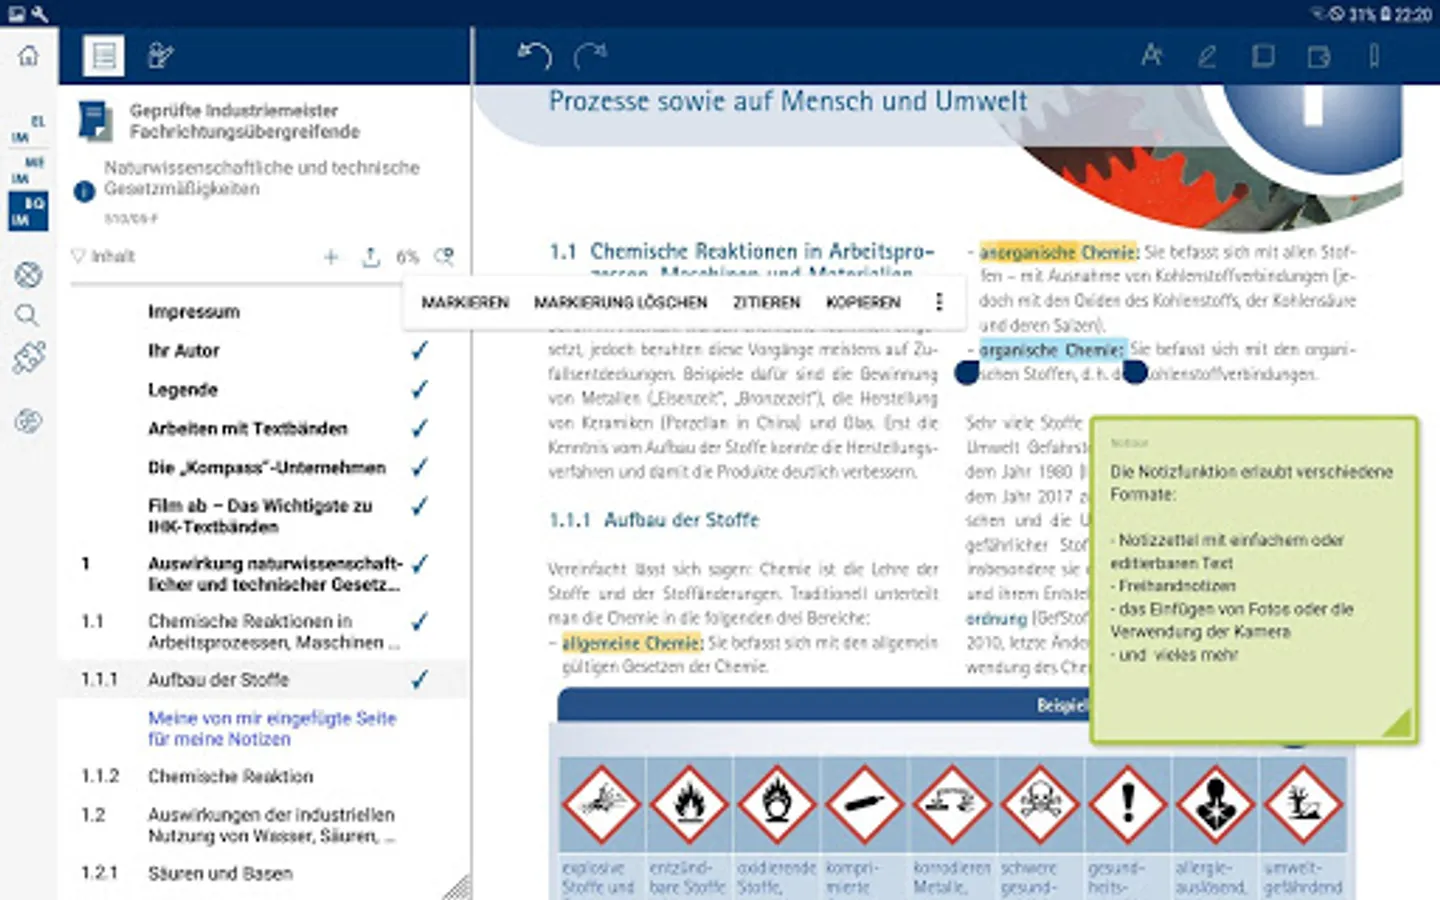Click the highlighted allgemeine Chemie text
This screenshot has height=900, width=1440.
pos(632,643)
